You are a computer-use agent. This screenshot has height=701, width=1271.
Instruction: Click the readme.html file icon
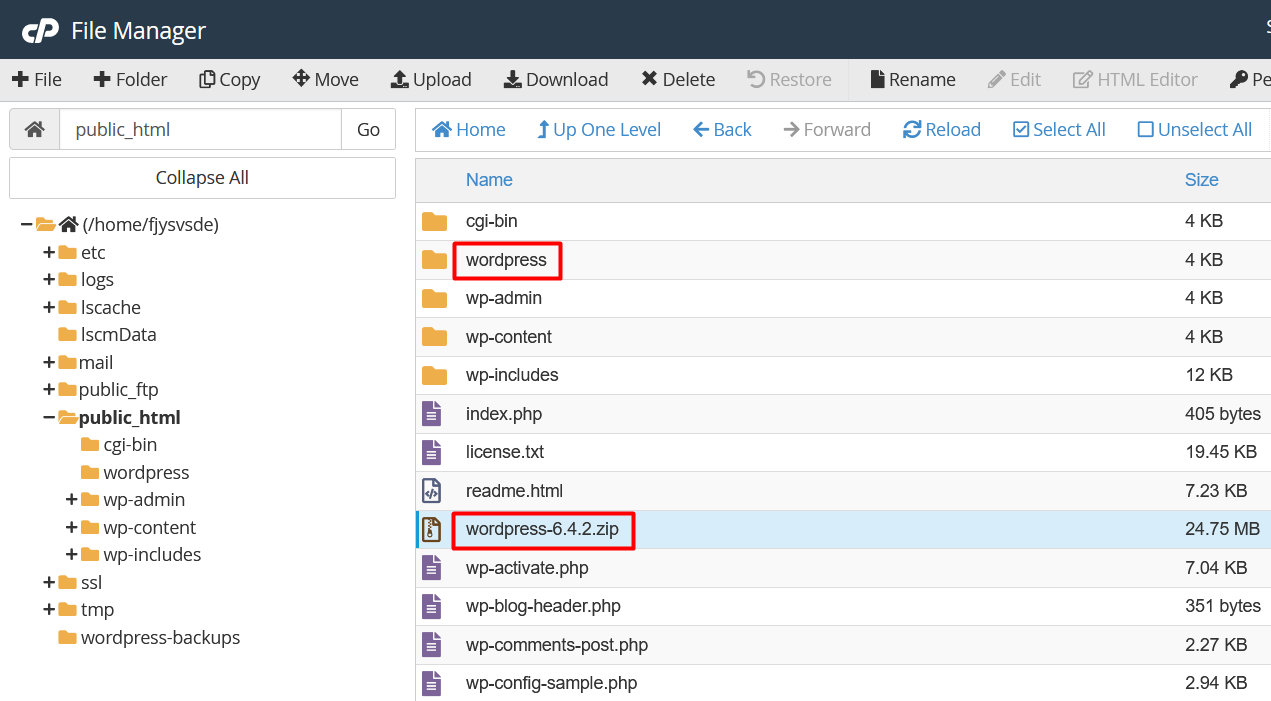pos(432,491)
